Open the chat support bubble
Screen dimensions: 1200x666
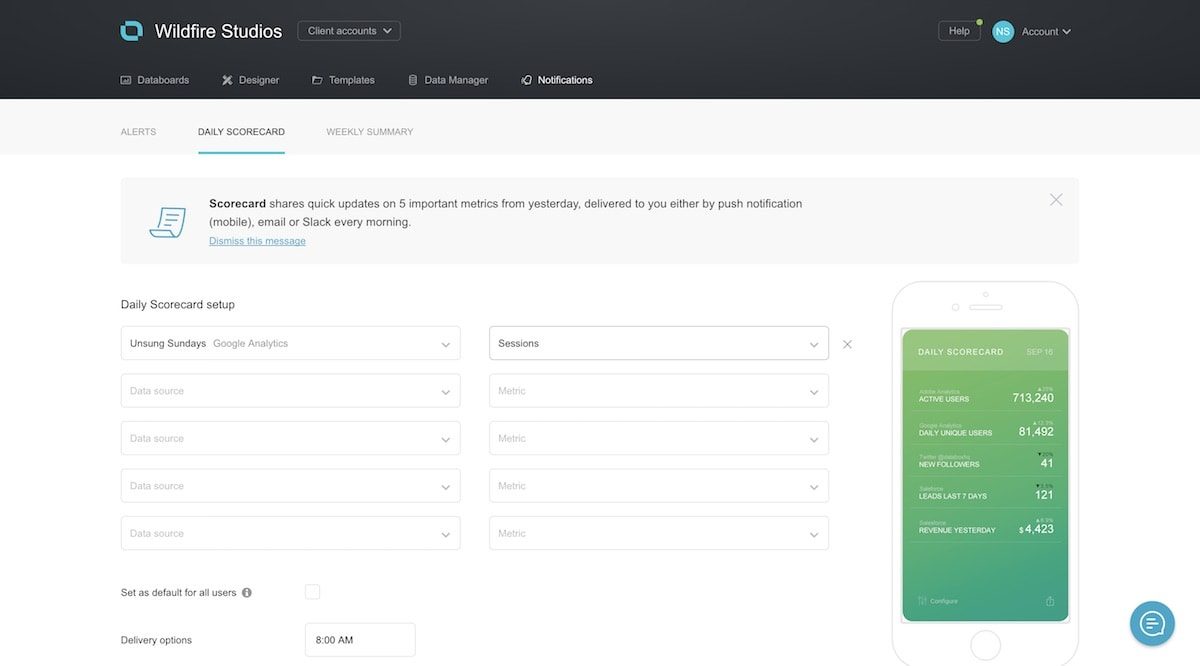1152,624
